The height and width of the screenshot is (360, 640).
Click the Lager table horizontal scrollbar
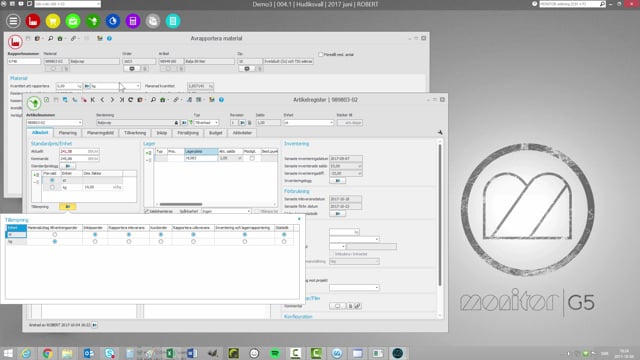[x=181, y=204]
